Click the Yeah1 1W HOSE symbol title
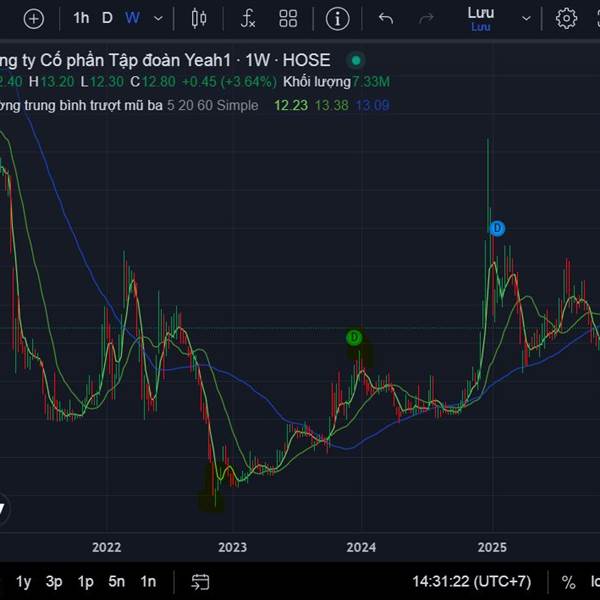The height and width of the screenshot is (600, 600). pyautogui.click(x=165, y=60)
